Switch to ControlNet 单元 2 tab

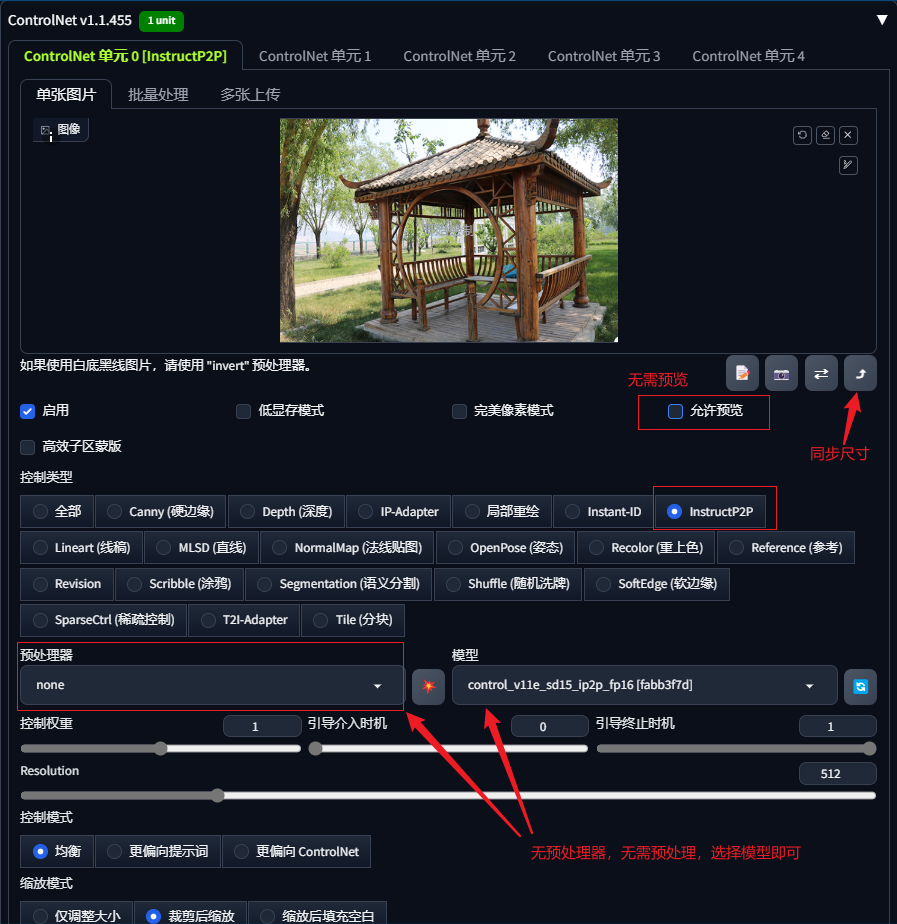(x=459, y=56)
